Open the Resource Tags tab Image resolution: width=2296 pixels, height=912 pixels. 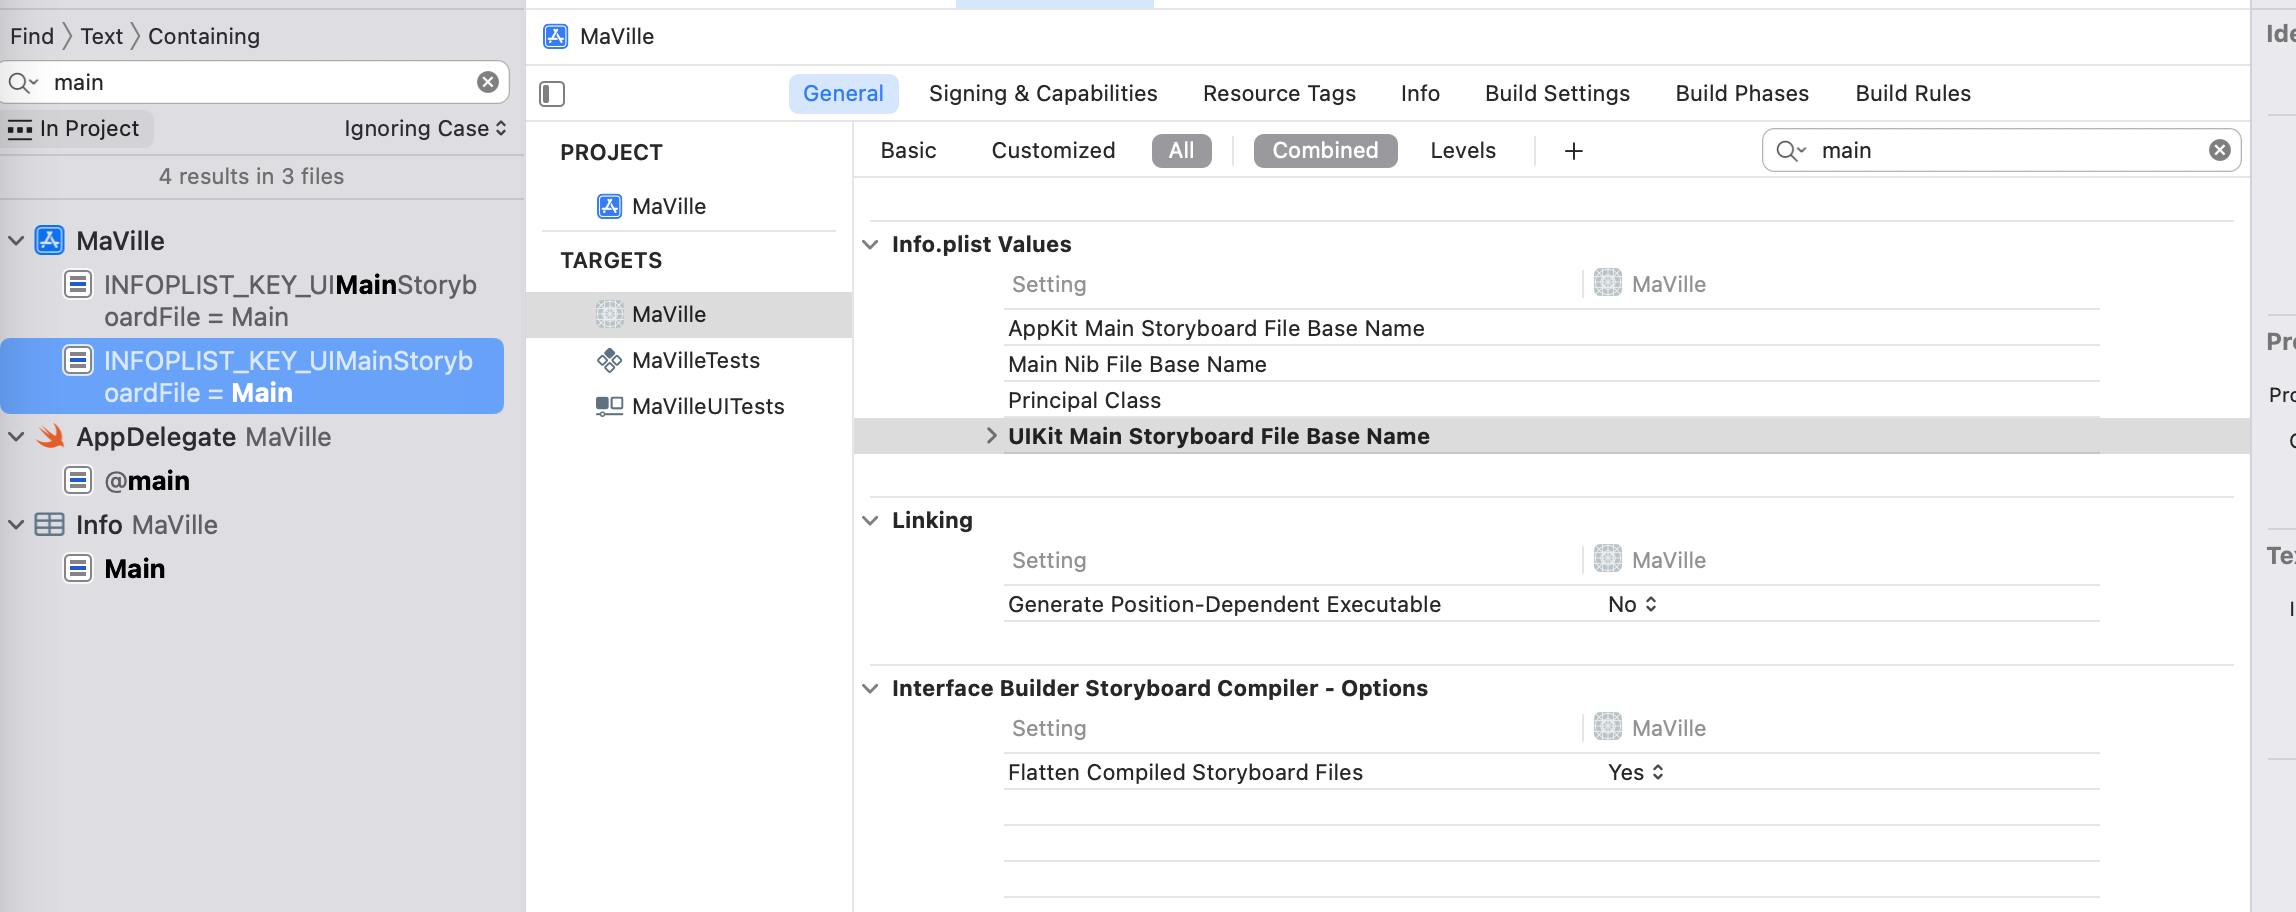point(1279,93)
